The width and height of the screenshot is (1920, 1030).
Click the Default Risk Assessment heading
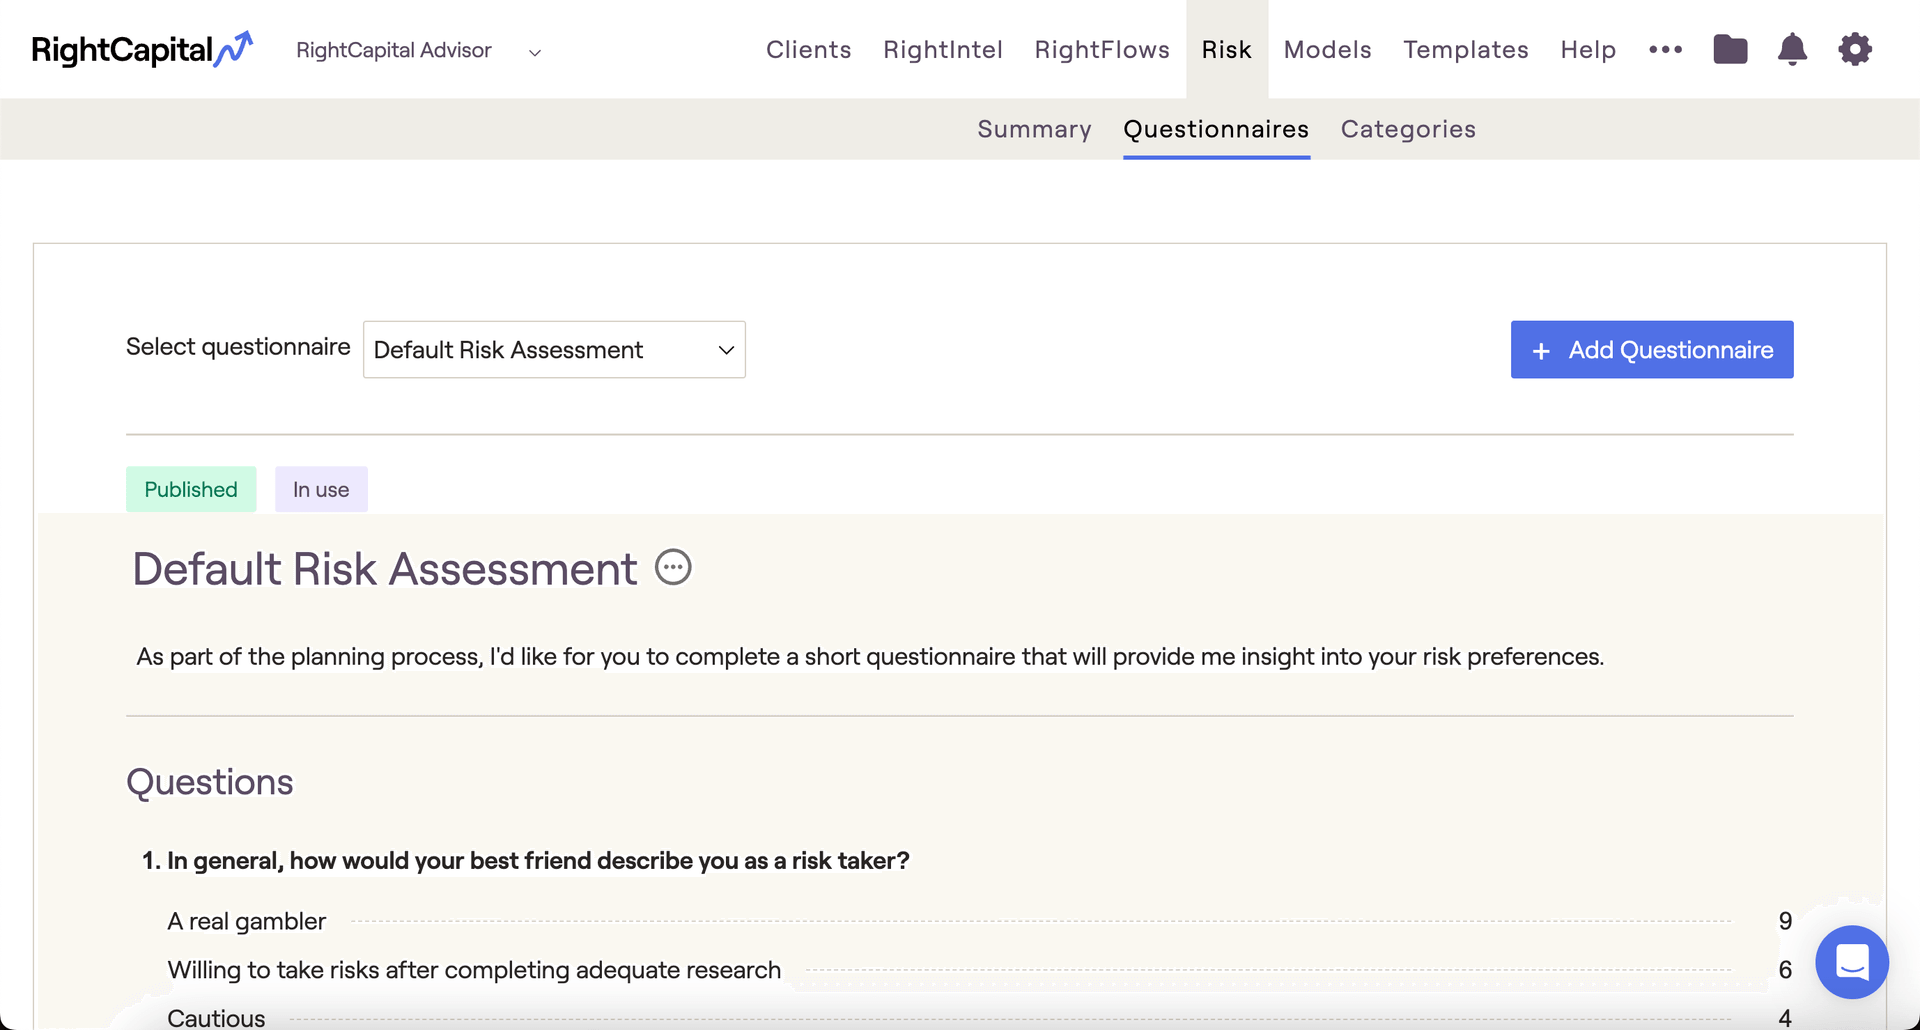point(385,568)
